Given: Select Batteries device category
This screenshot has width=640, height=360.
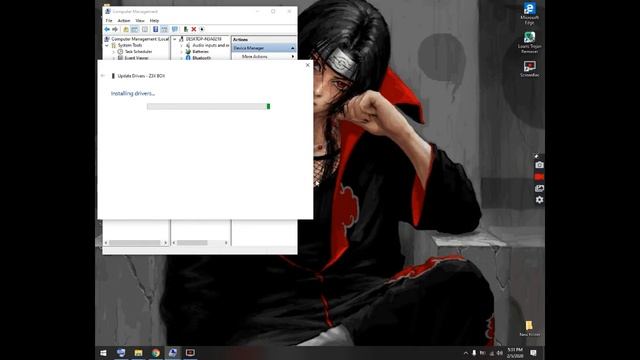Looking at the screenshot, I should point(200,52).
